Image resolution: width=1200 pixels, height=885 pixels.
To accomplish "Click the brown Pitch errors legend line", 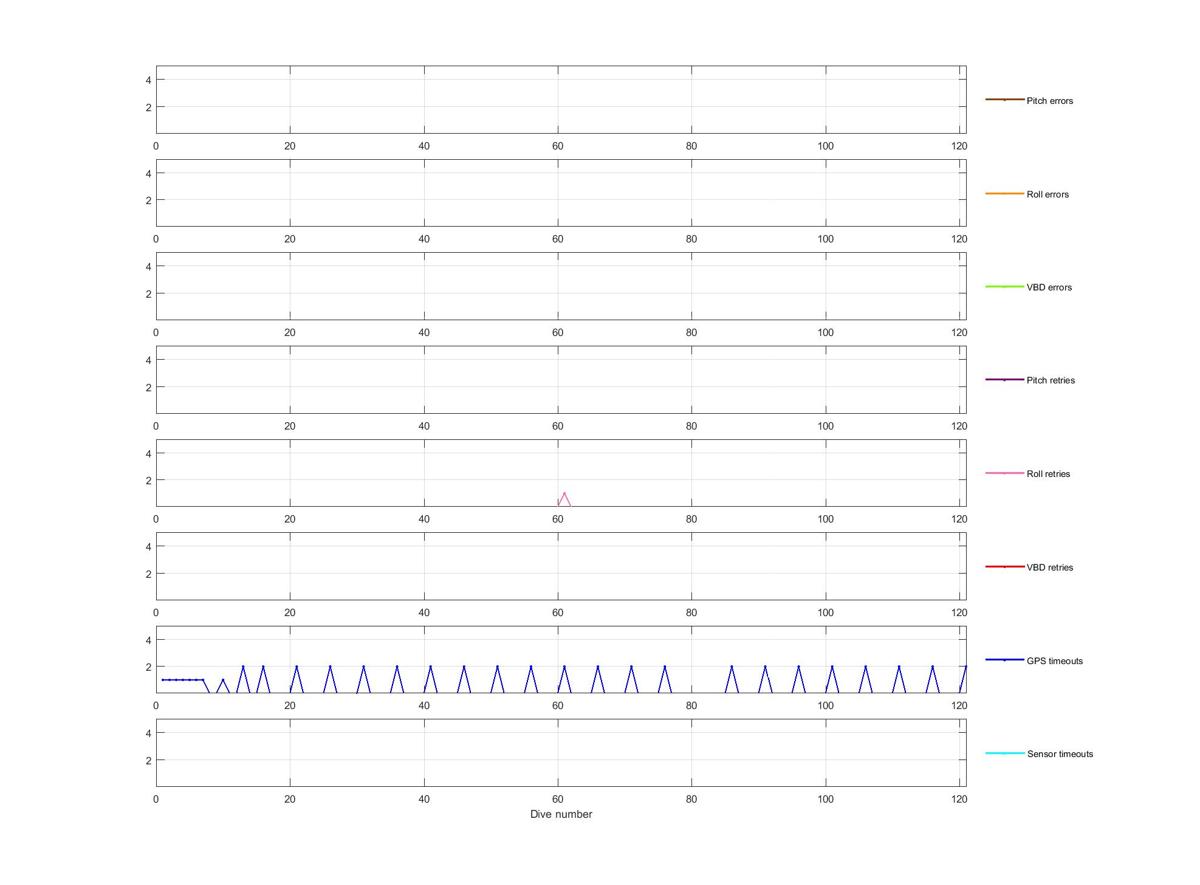I will pyautogui.click(x=1005, y=100).
